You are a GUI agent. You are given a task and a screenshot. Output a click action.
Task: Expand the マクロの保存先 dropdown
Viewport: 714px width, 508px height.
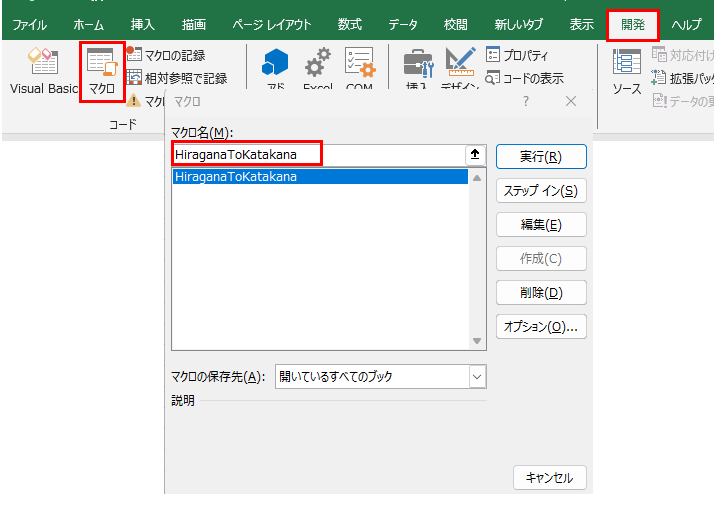coord(477,377)
